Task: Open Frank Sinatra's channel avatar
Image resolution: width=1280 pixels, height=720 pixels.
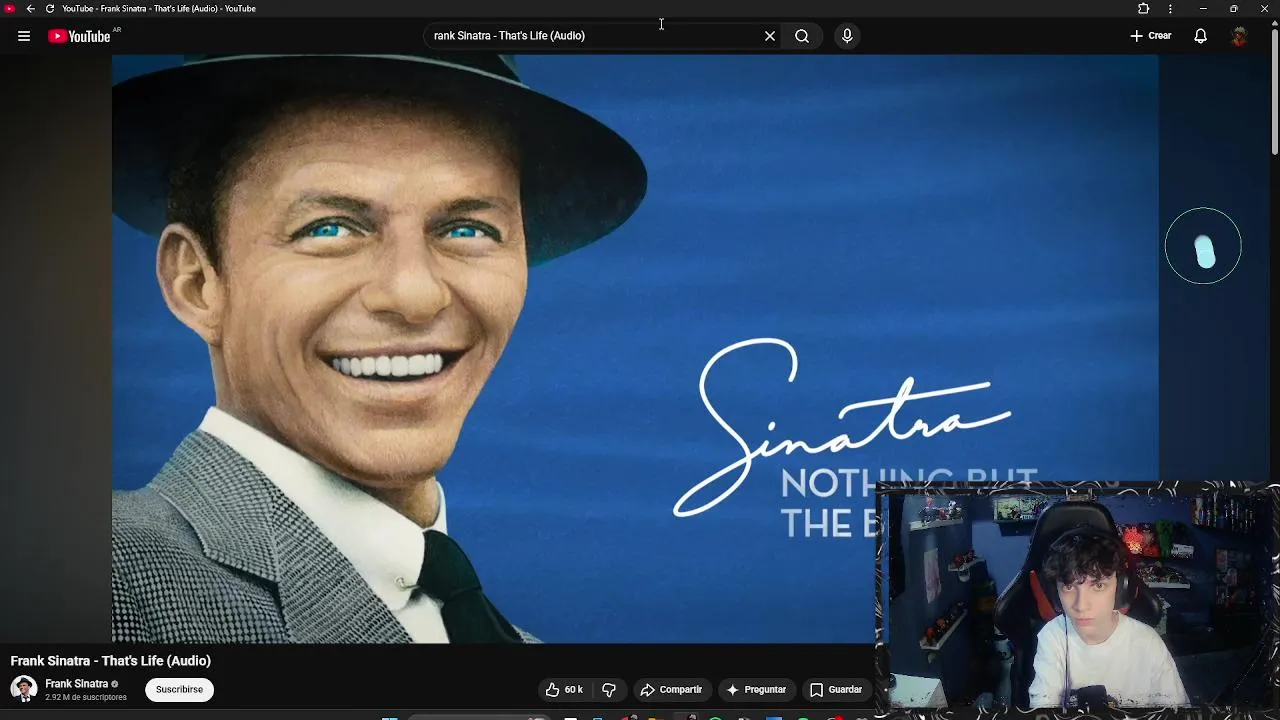Action: click(x=24, y=689)
